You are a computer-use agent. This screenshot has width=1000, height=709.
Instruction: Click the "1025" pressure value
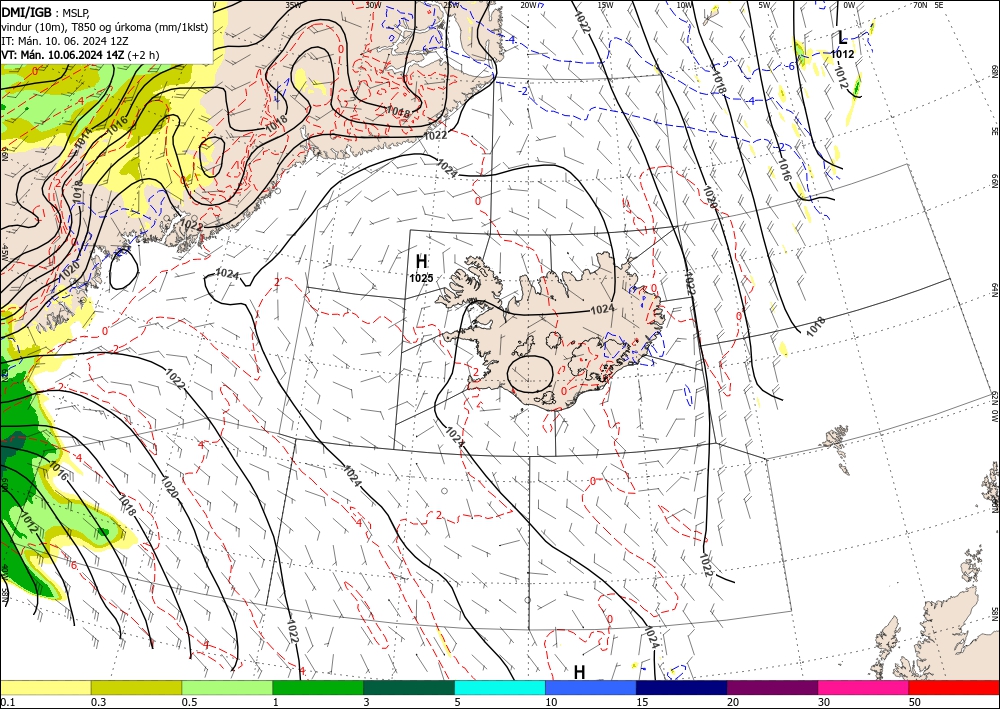[421, 278]
